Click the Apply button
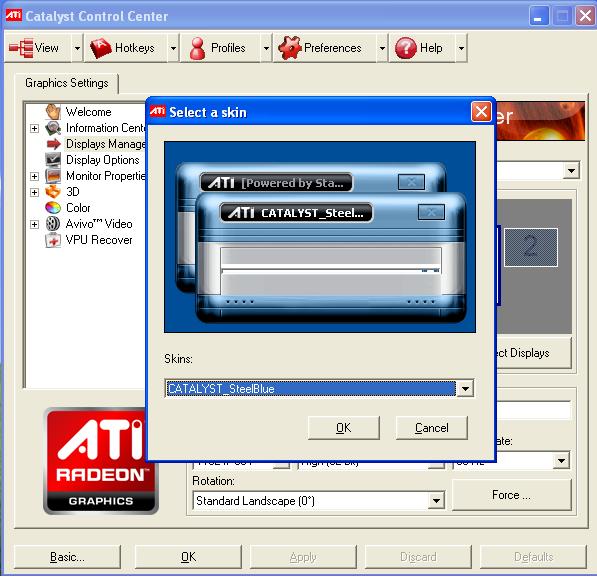 click(x=303, y=557)
